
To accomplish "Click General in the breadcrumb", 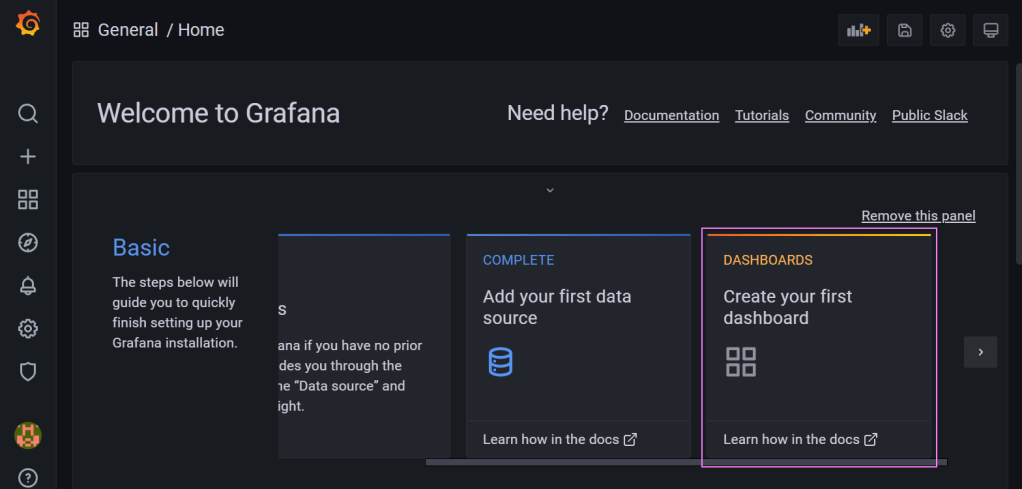I will coord(128,30).
